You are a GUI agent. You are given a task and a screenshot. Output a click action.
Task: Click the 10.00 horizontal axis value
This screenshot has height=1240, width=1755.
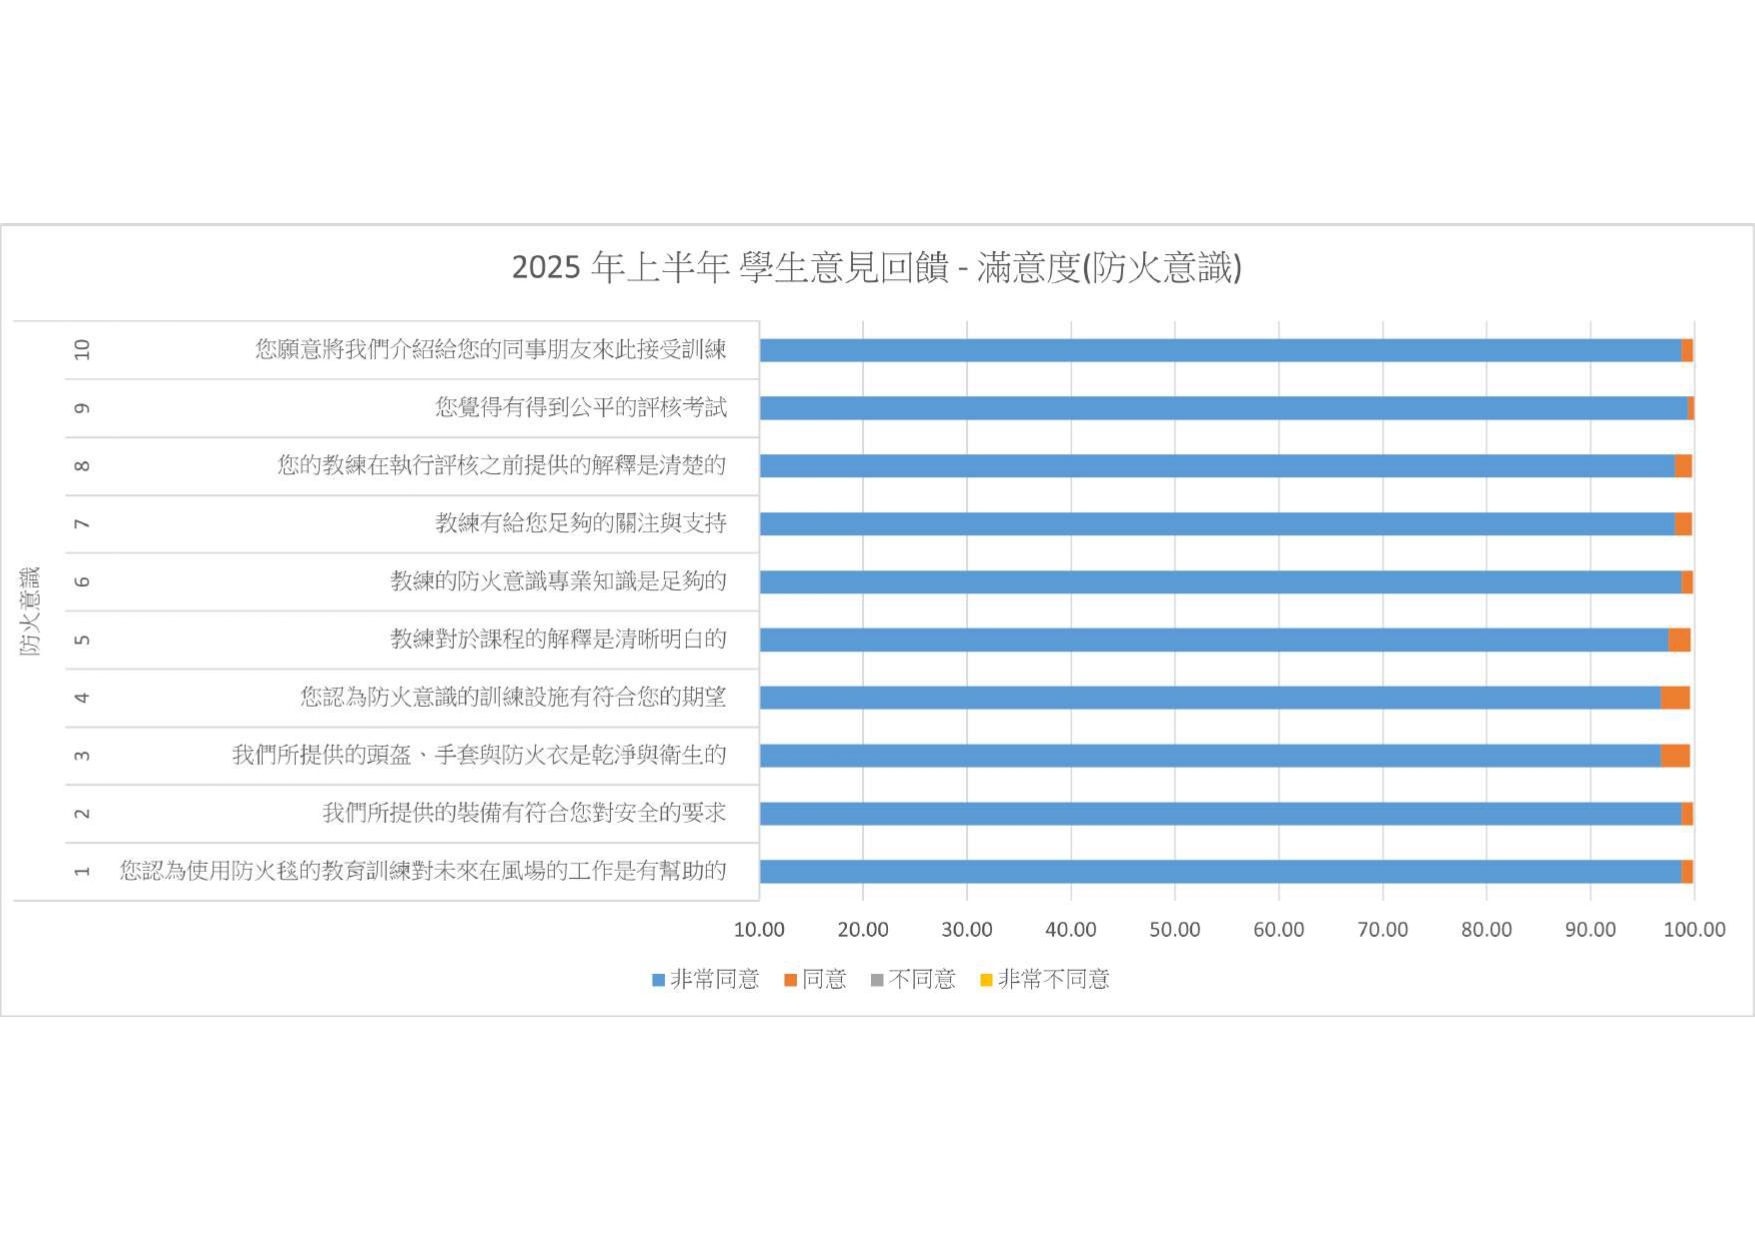pyautogui.click(x=759, y=930)
